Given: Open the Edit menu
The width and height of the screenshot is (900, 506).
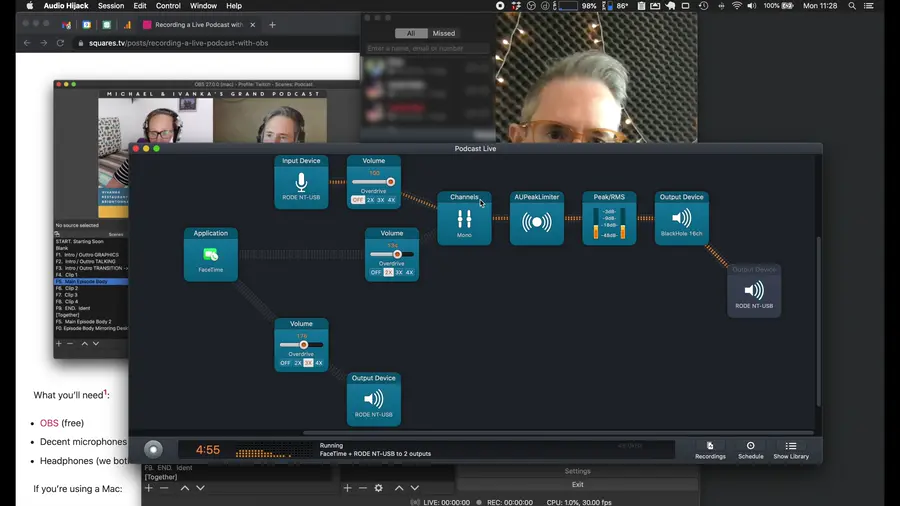Looking at the screenshot, I should [140, 6].
